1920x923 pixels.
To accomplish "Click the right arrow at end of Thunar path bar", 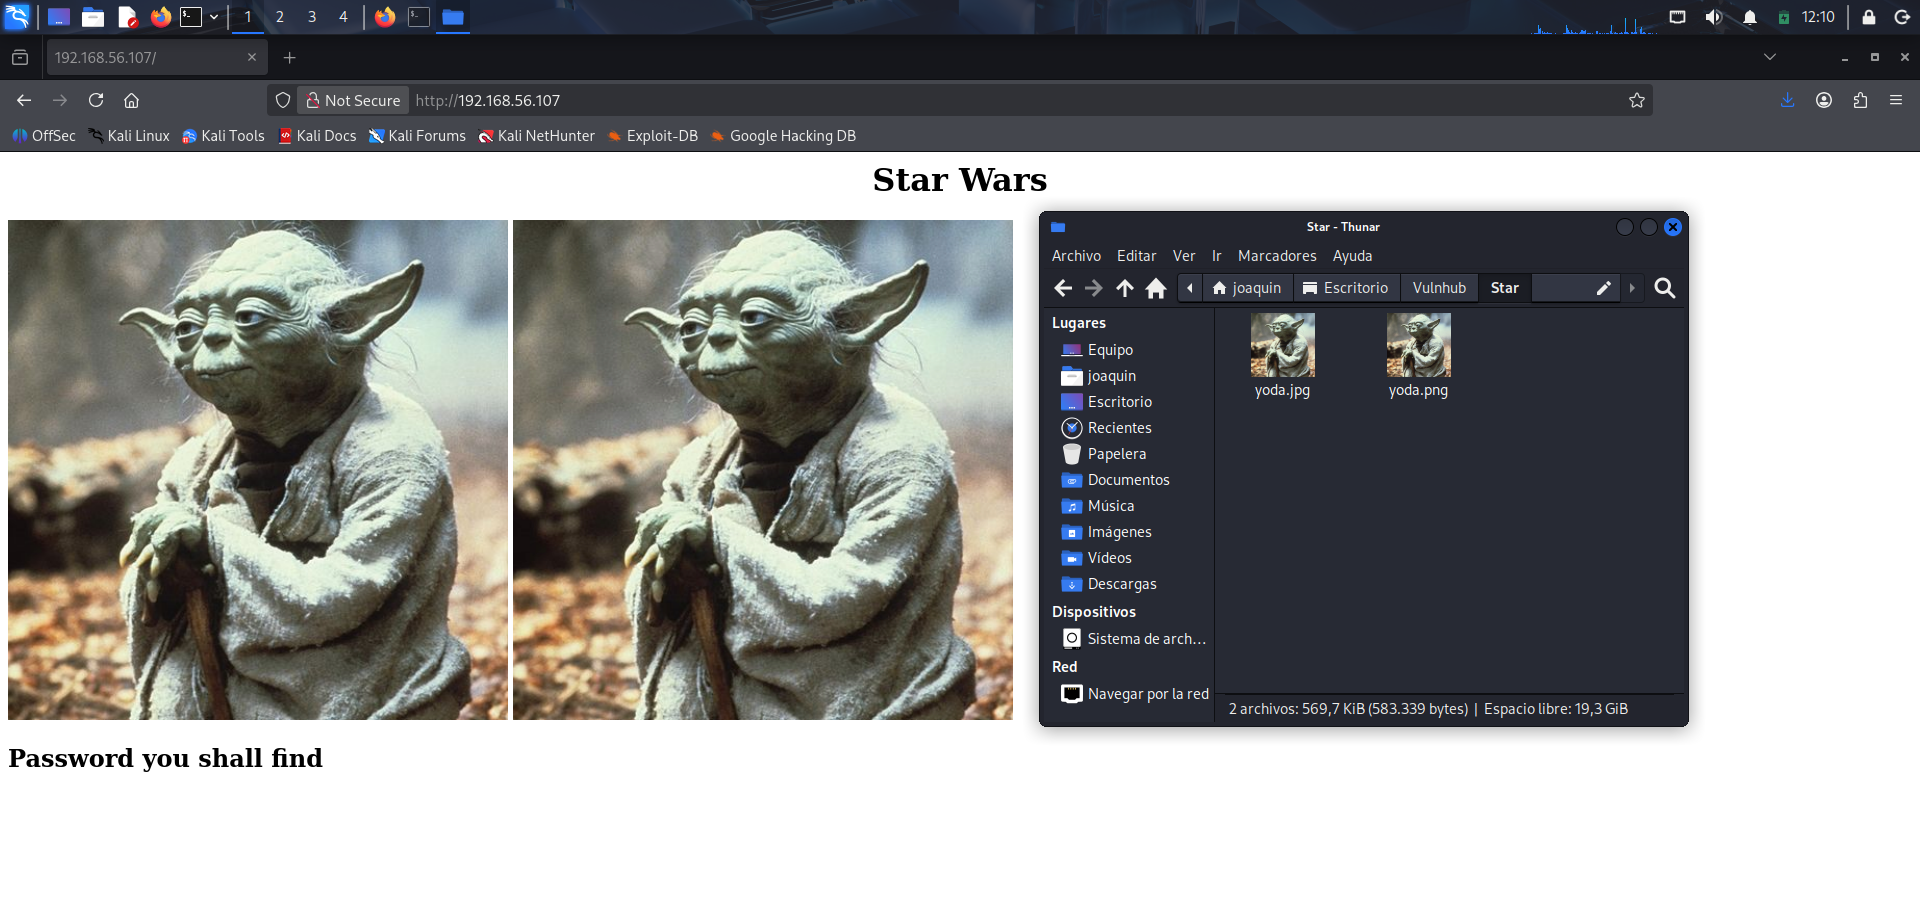I will (x=1631, y=287).
